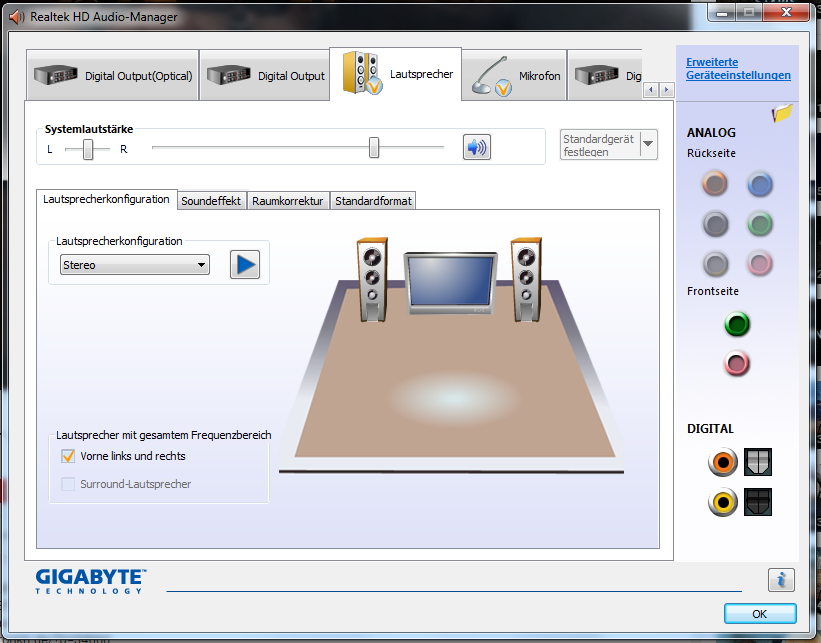Click the left speaker in the room
This screenshot has height=643, width=821.
[x=372, y=280]
